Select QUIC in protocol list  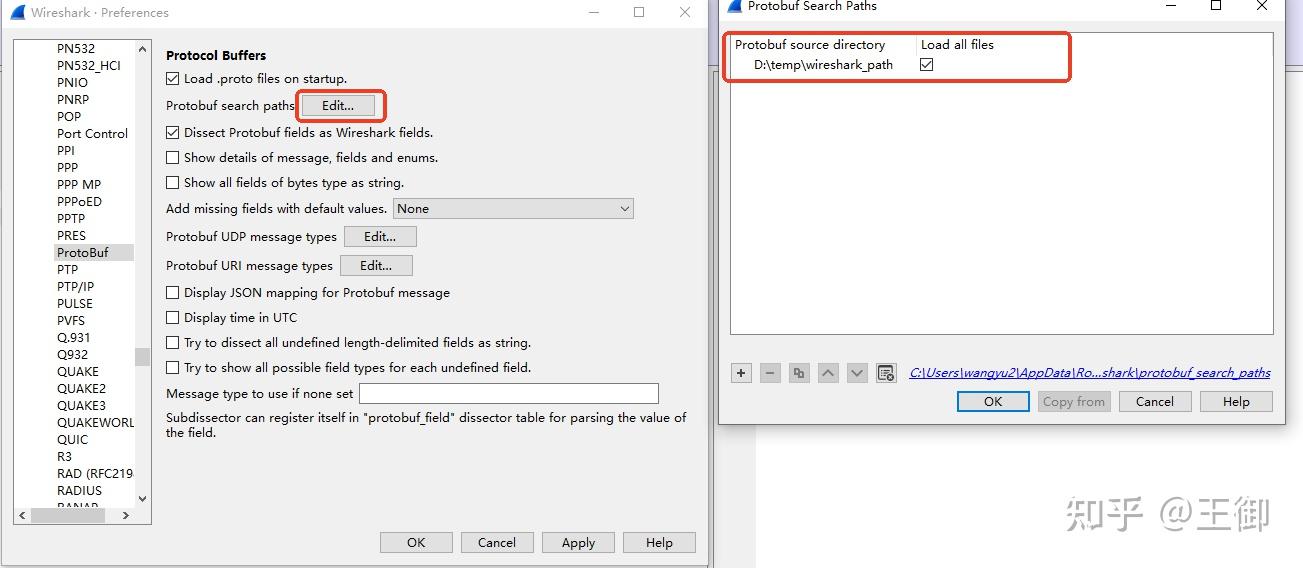[72, 440]
